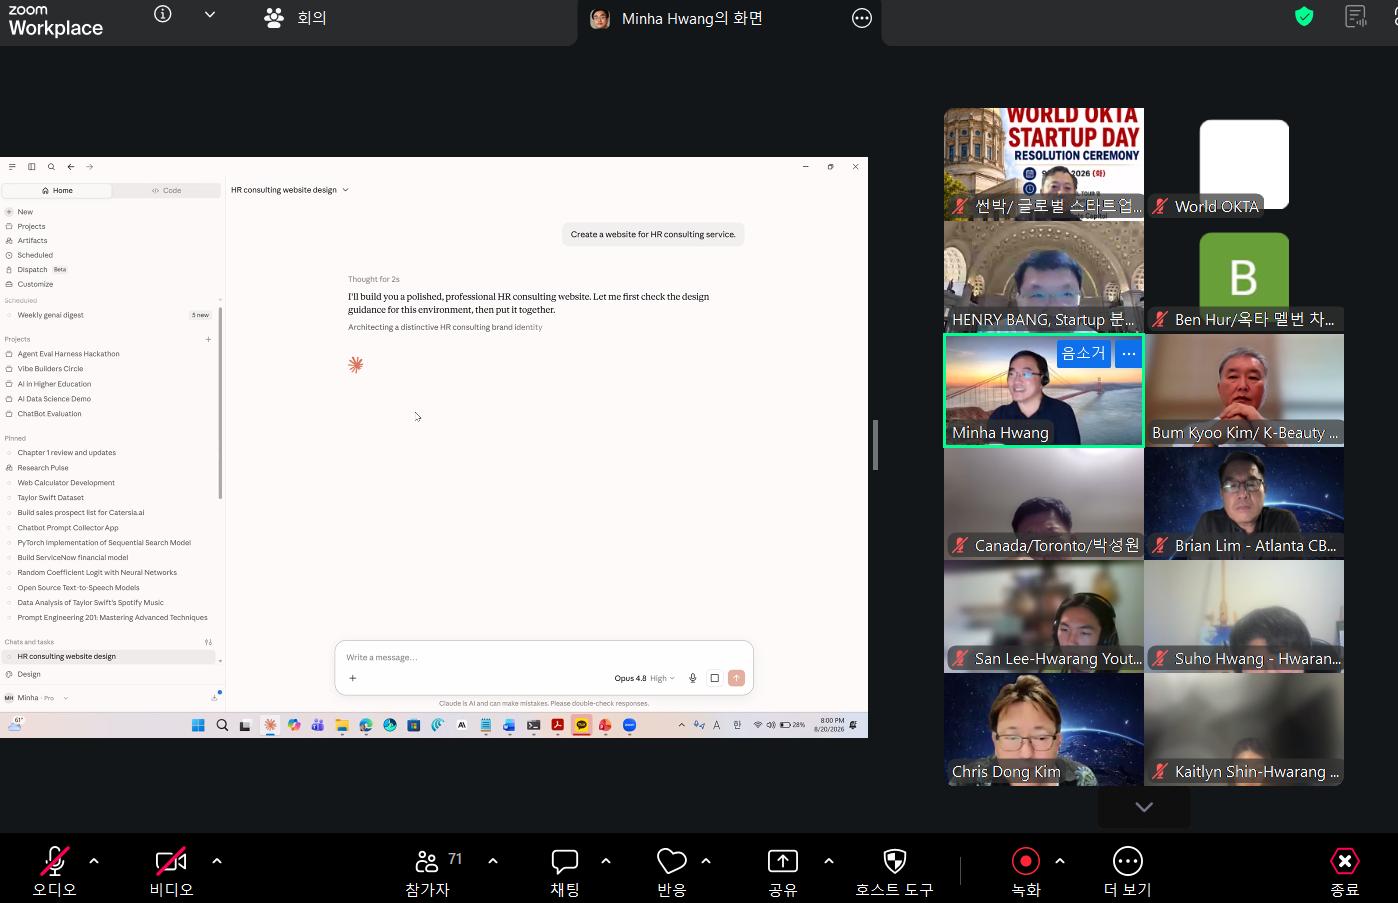1398x903 pixels.
Task: Open the Research Pulse pinned item
Action: click(43, 468)
